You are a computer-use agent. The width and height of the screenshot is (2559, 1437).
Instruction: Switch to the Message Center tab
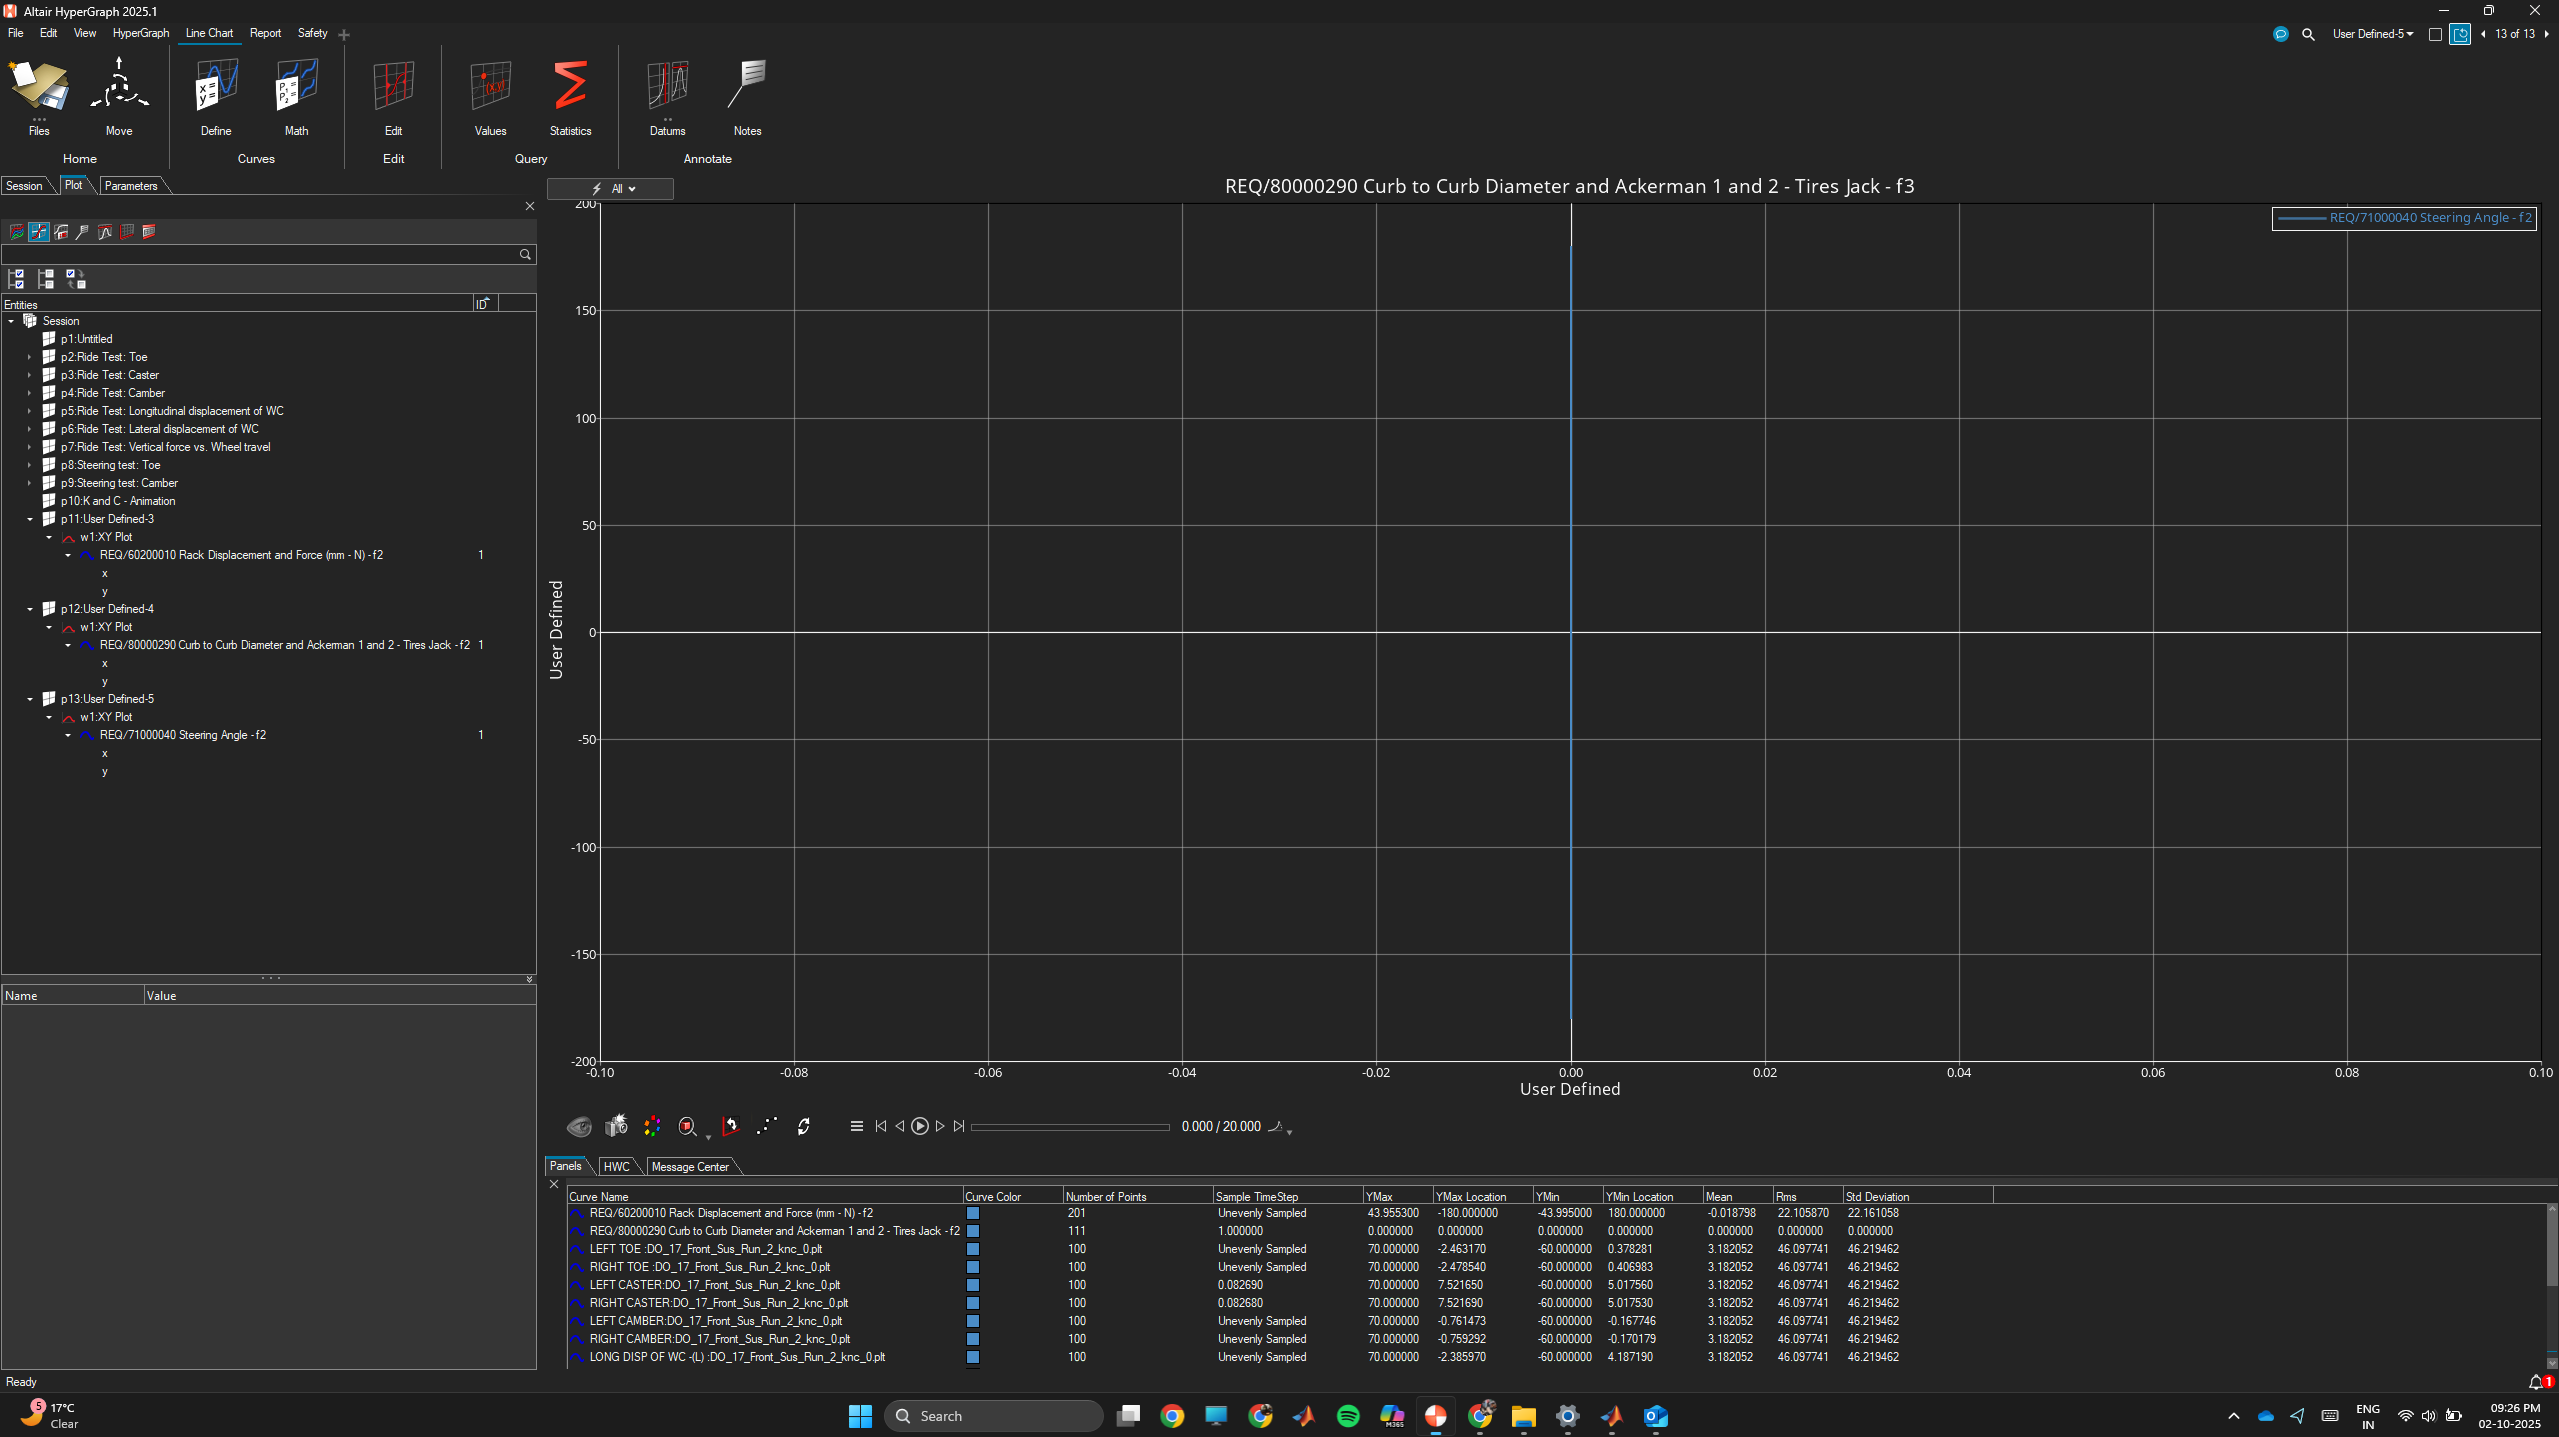coord(689,1167)
